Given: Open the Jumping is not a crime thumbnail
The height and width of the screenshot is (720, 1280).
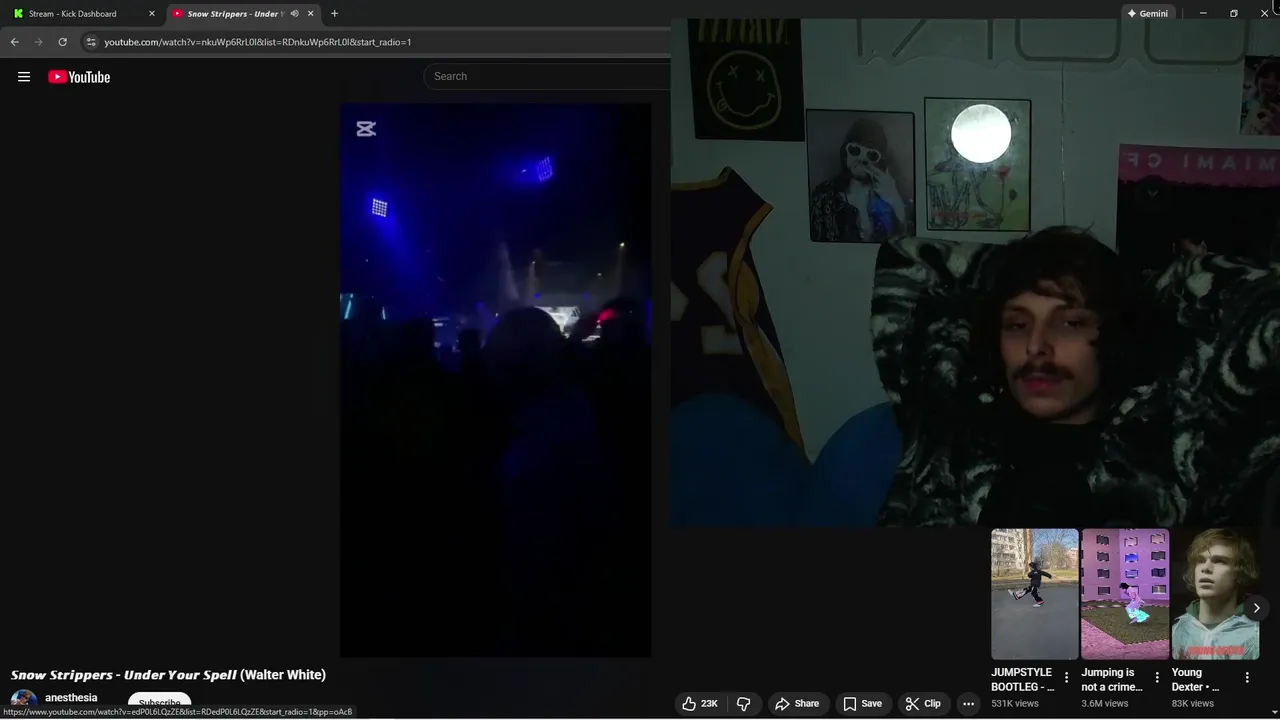Looking at the screenshot, I should point(1125,594).
